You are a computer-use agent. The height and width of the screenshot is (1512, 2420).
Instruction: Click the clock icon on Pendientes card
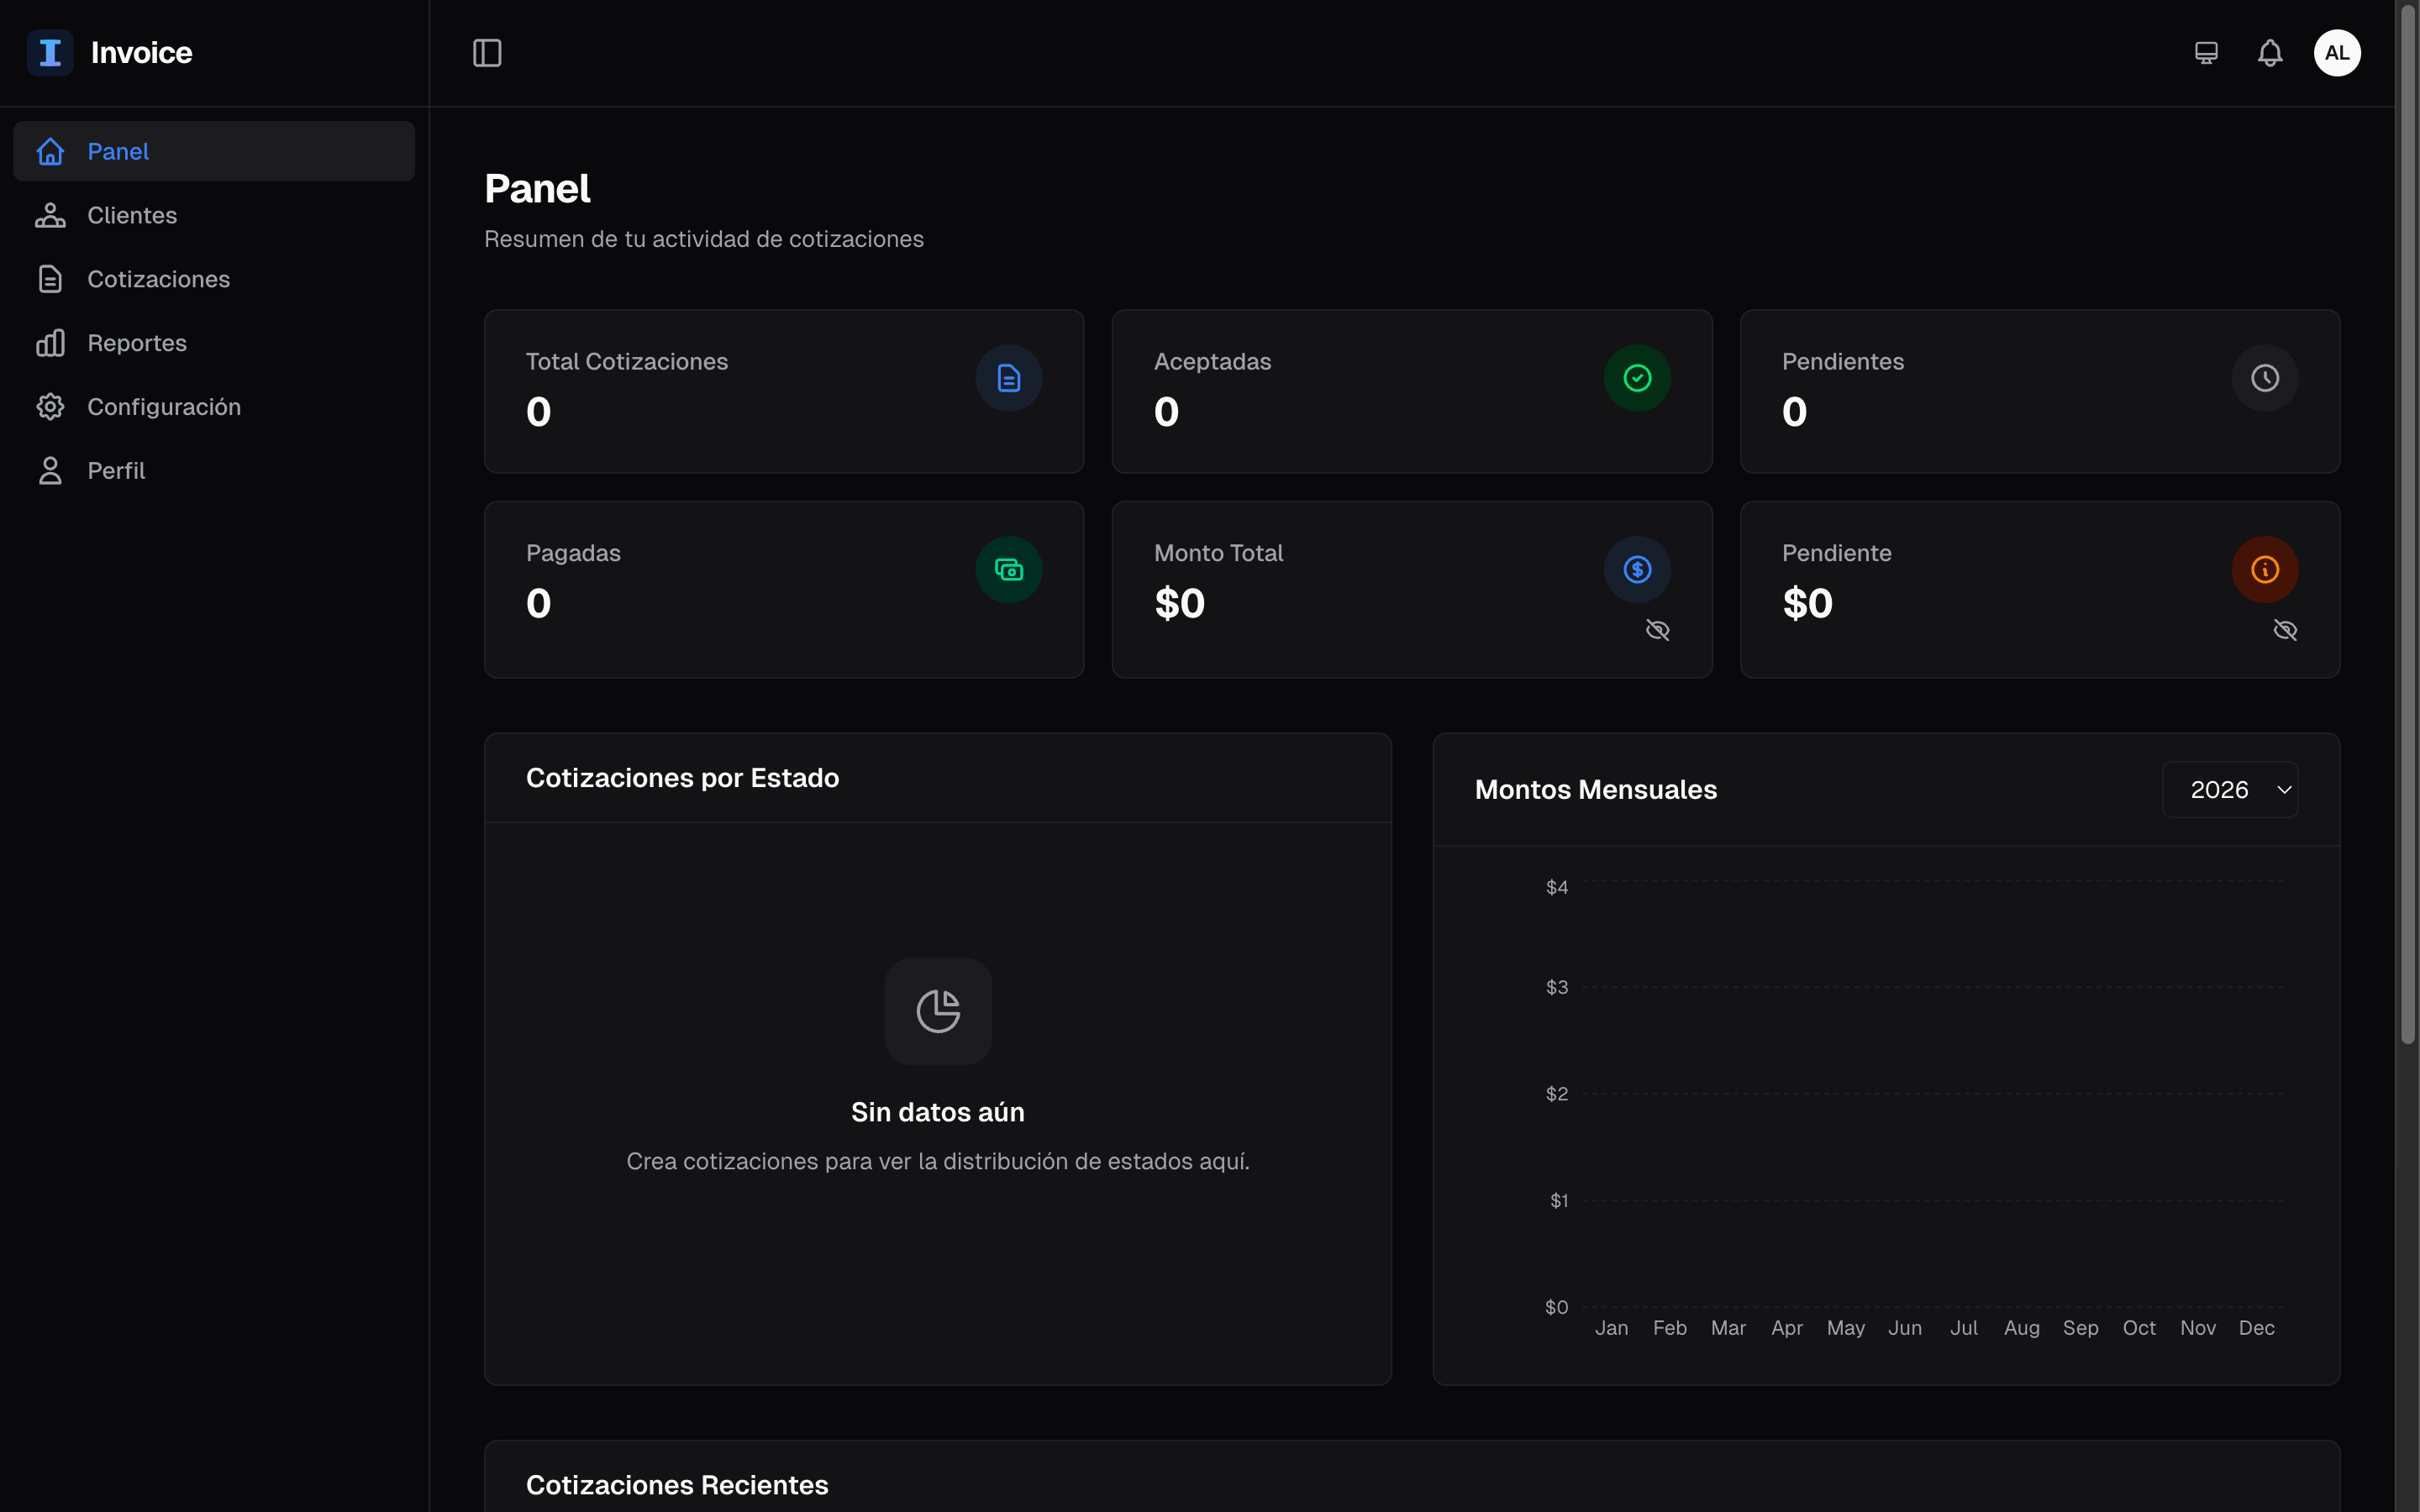pos(2264,378)
